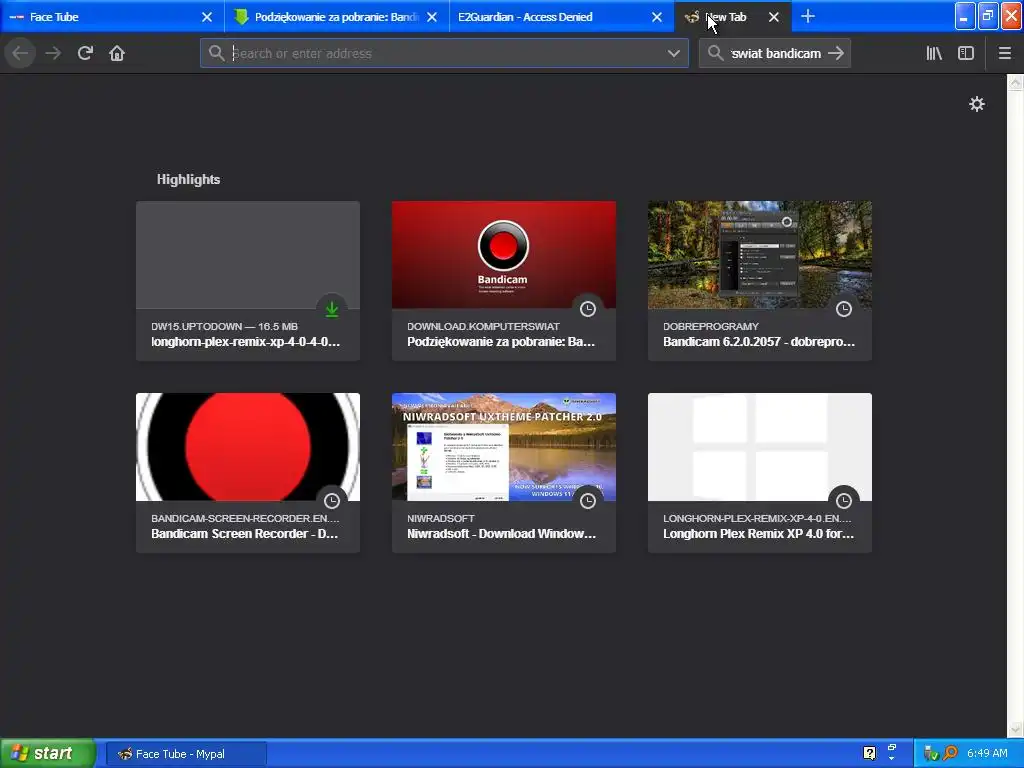Click the small window-stack tray icon
Image resolution: width=1024 pixels, height=768 pixels.
[891, 748]
